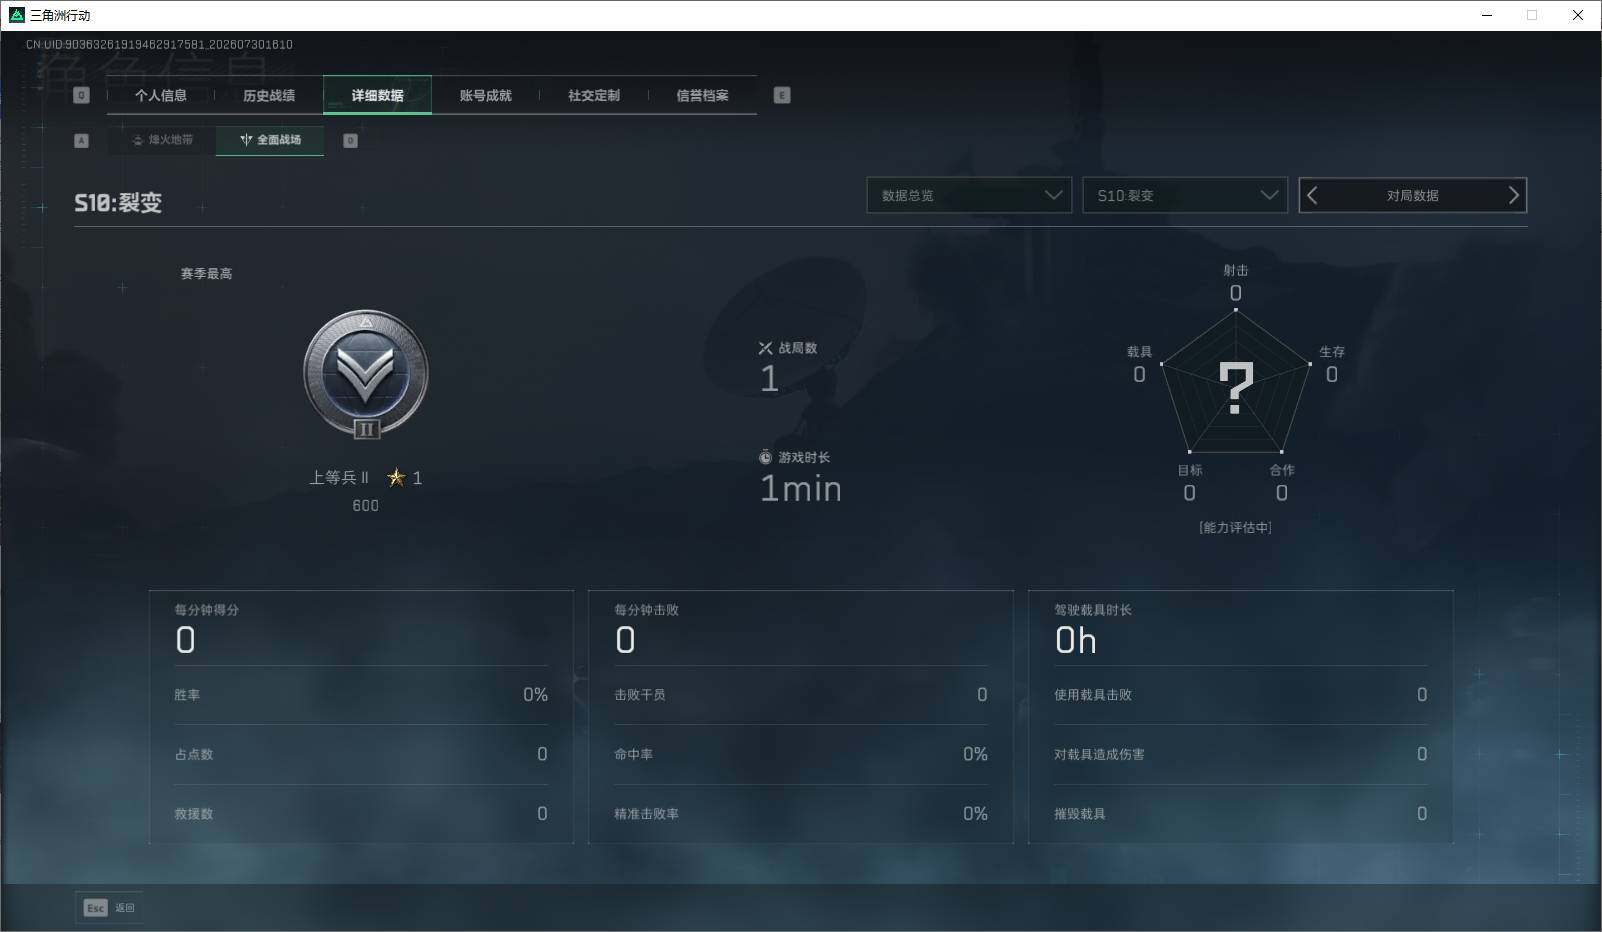
Task: Click the stopwatch 游戏时长 icon
Action: [x=765, y=457]
